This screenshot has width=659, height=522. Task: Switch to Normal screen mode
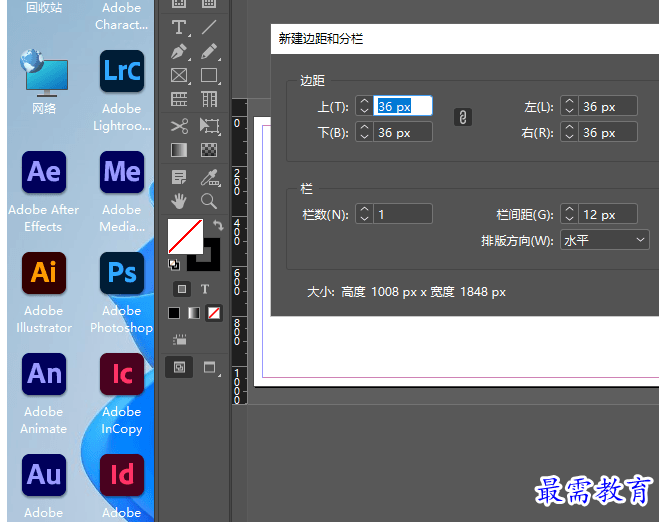click(179, 367)
